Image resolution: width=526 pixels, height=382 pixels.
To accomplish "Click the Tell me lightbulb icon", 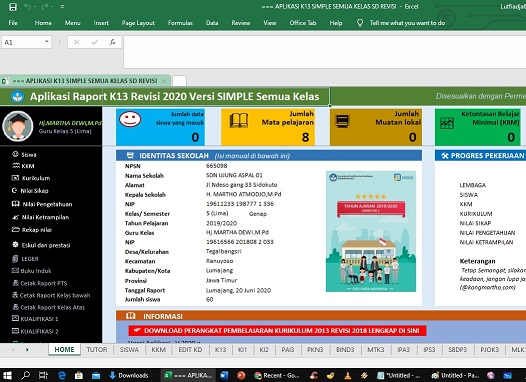I will pyautogui.click(x=360, y=23).
